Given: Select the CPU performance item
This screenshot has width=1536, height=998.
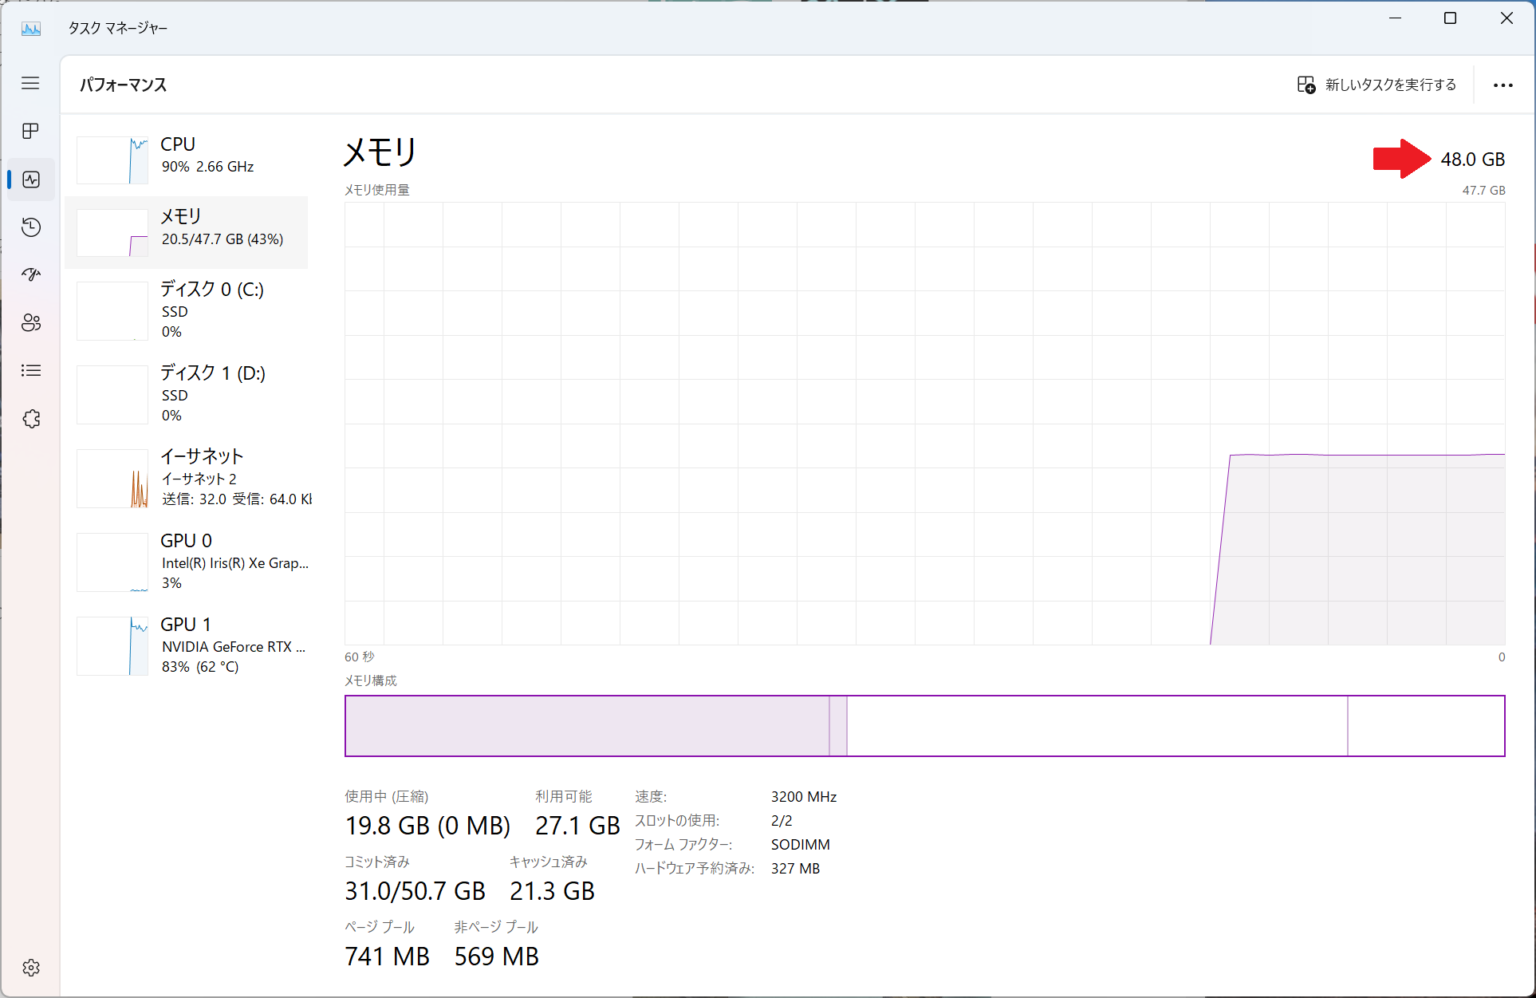Looking at the screenshot, I should [190, 157].
